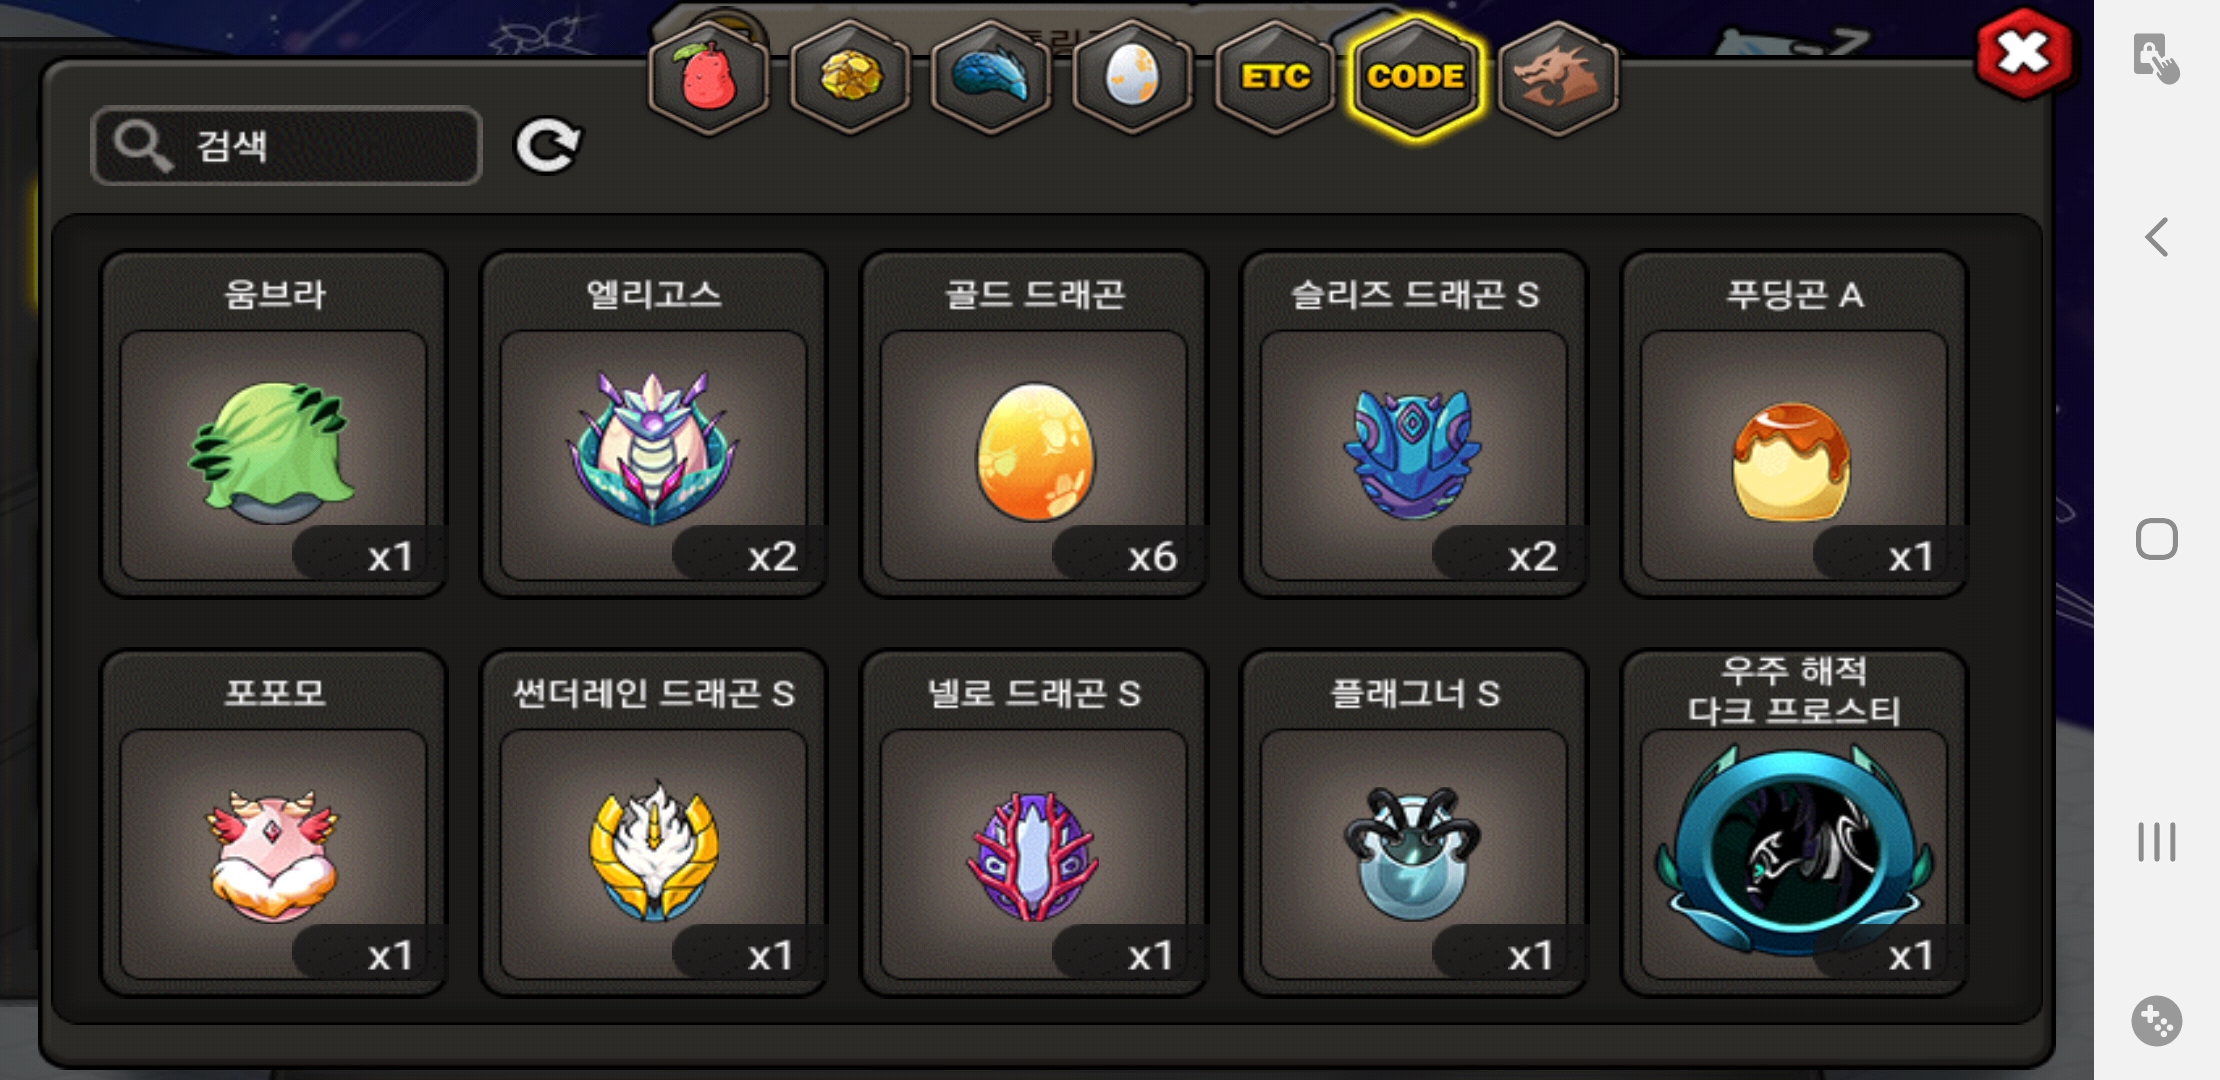Open the game tools gamepad icon
This screenshot has width=2220, height=1080.
(2156, 1021)
